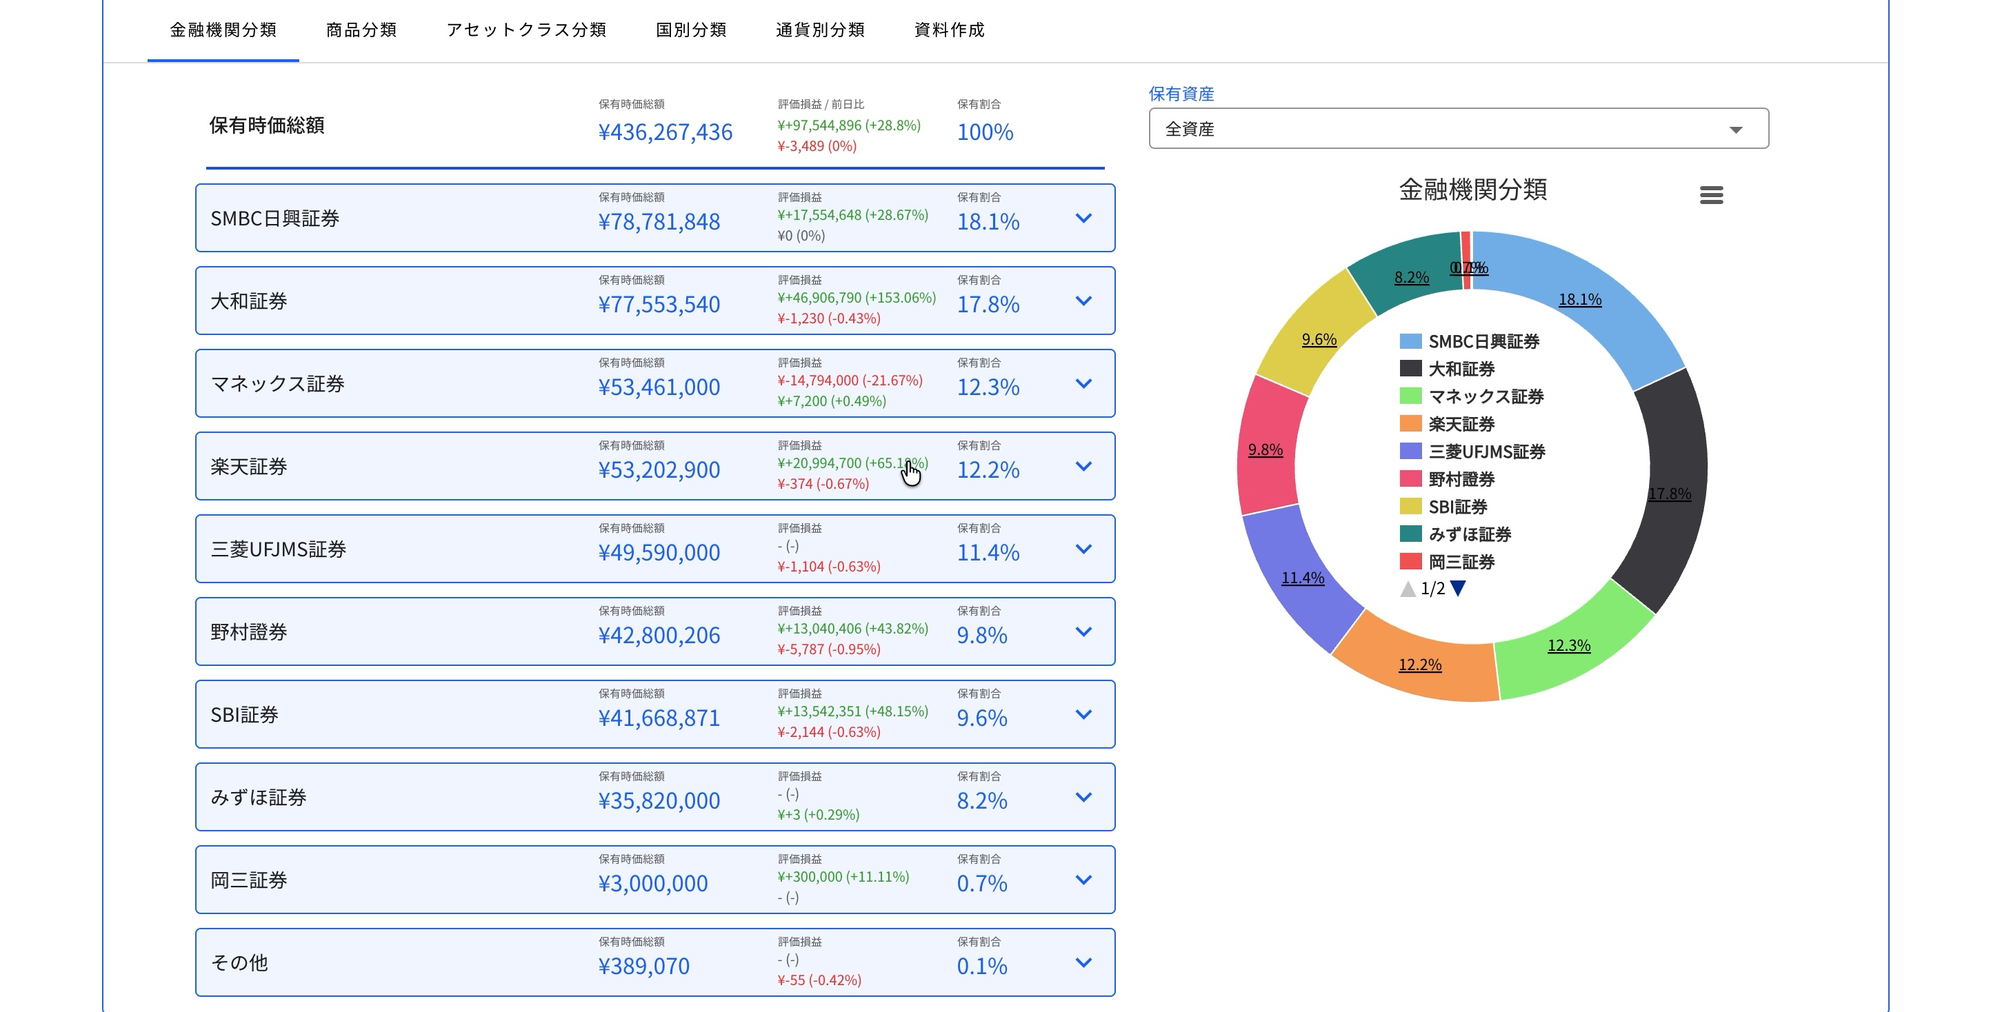Expand the みずほ証券 row chevron

coord(1083,797)
